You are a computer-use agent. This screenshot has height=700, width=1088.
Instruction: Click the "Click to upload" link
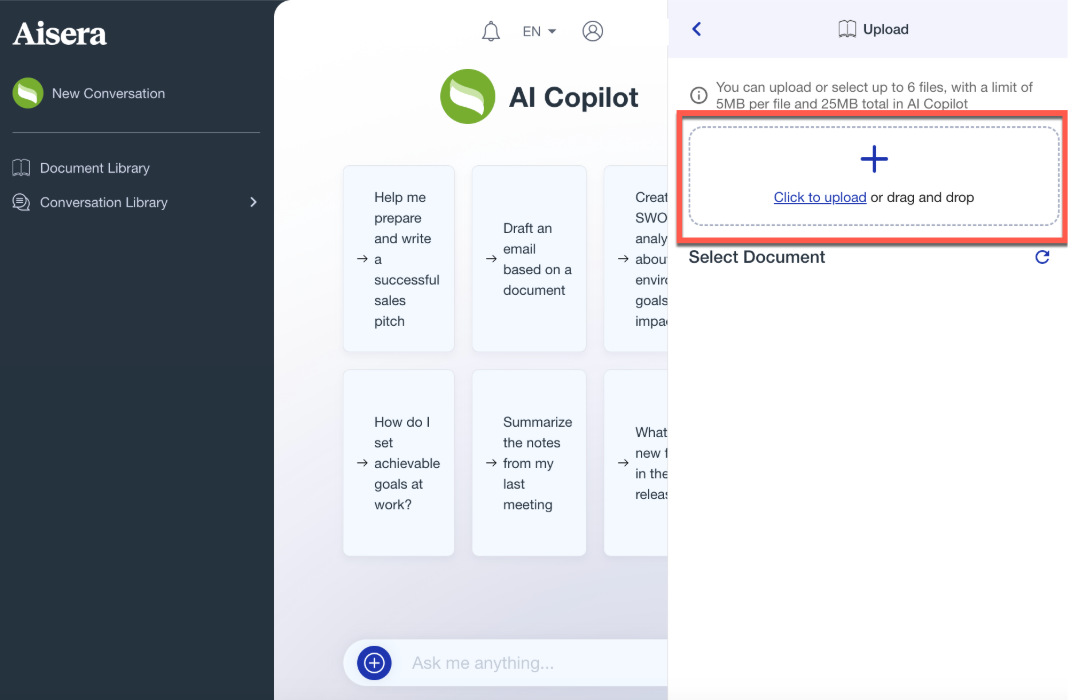tap(819, 197)
